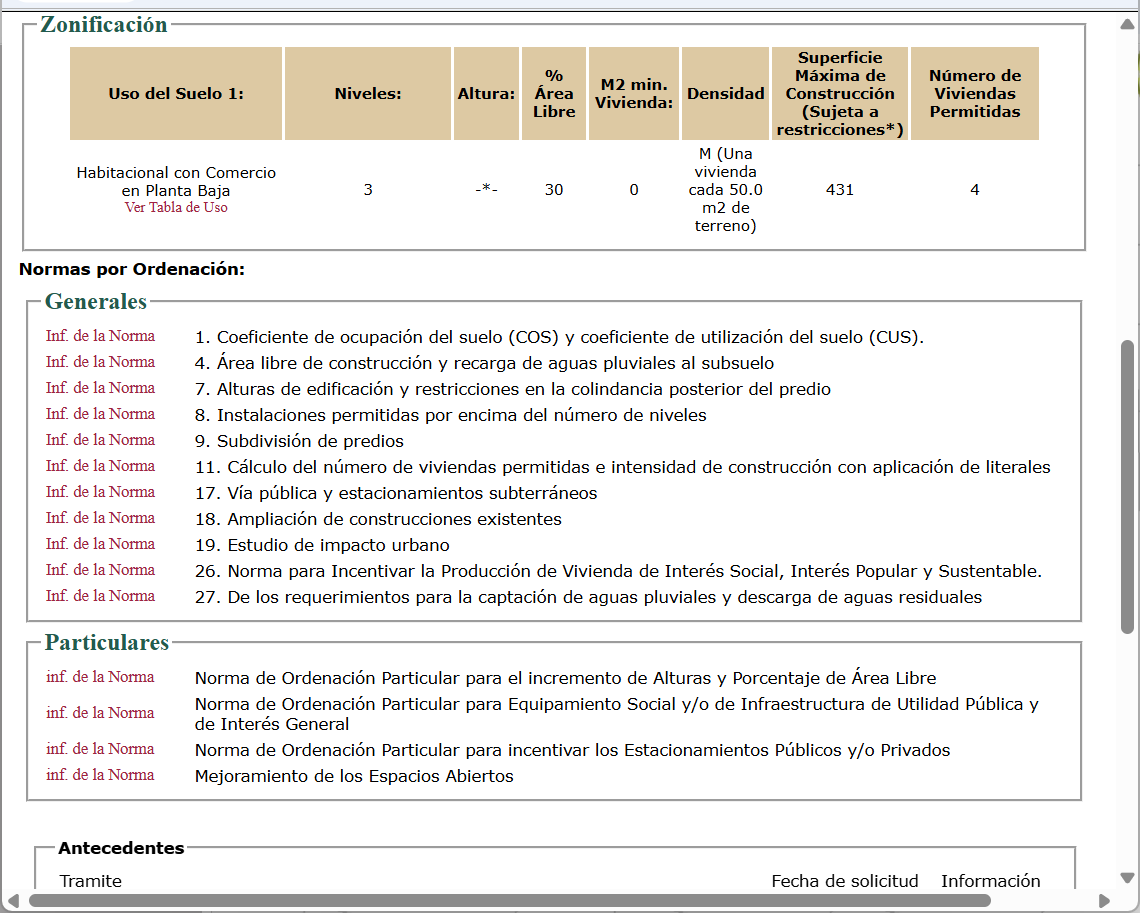The height and width of the screenshot is (913, 1140).
Task: Open Inf. de la Norma for norm 11 Cálculo
Action: click(x=100, y=466)
